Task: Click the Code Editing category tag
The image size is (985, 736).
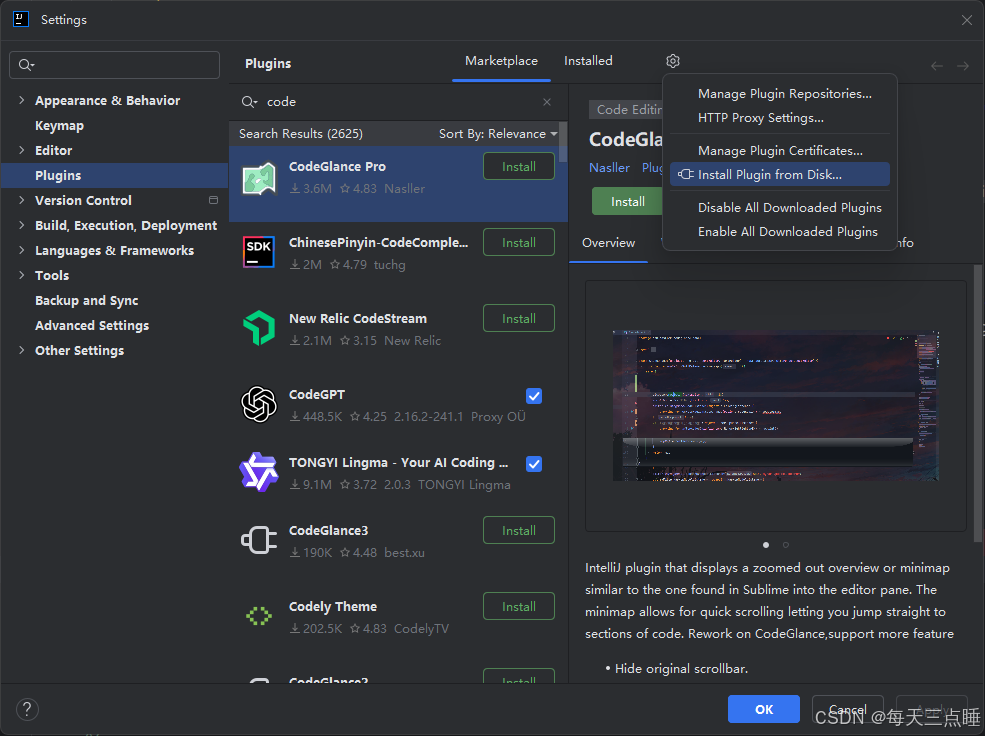Action: (x=628, y=110)
